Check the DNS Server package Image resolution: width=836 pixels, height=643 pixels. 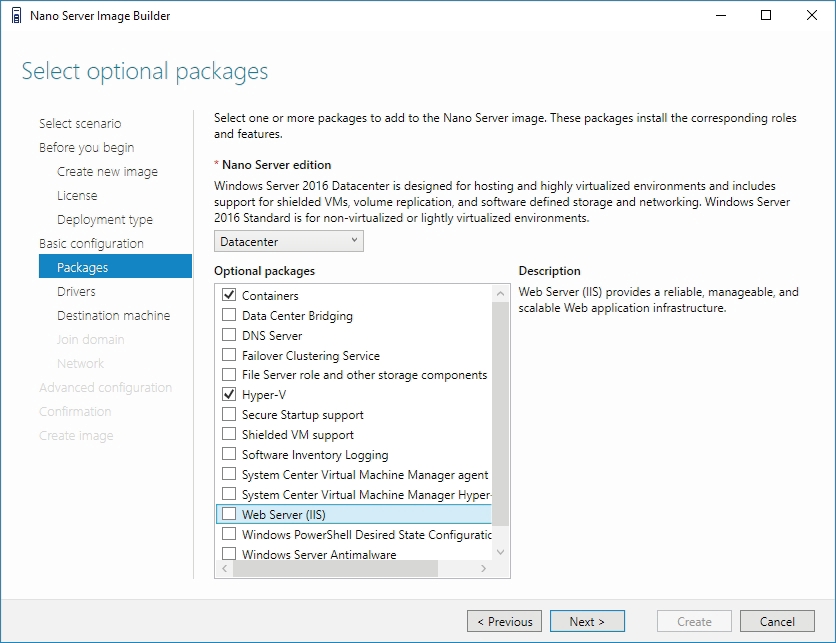(229, 335)
